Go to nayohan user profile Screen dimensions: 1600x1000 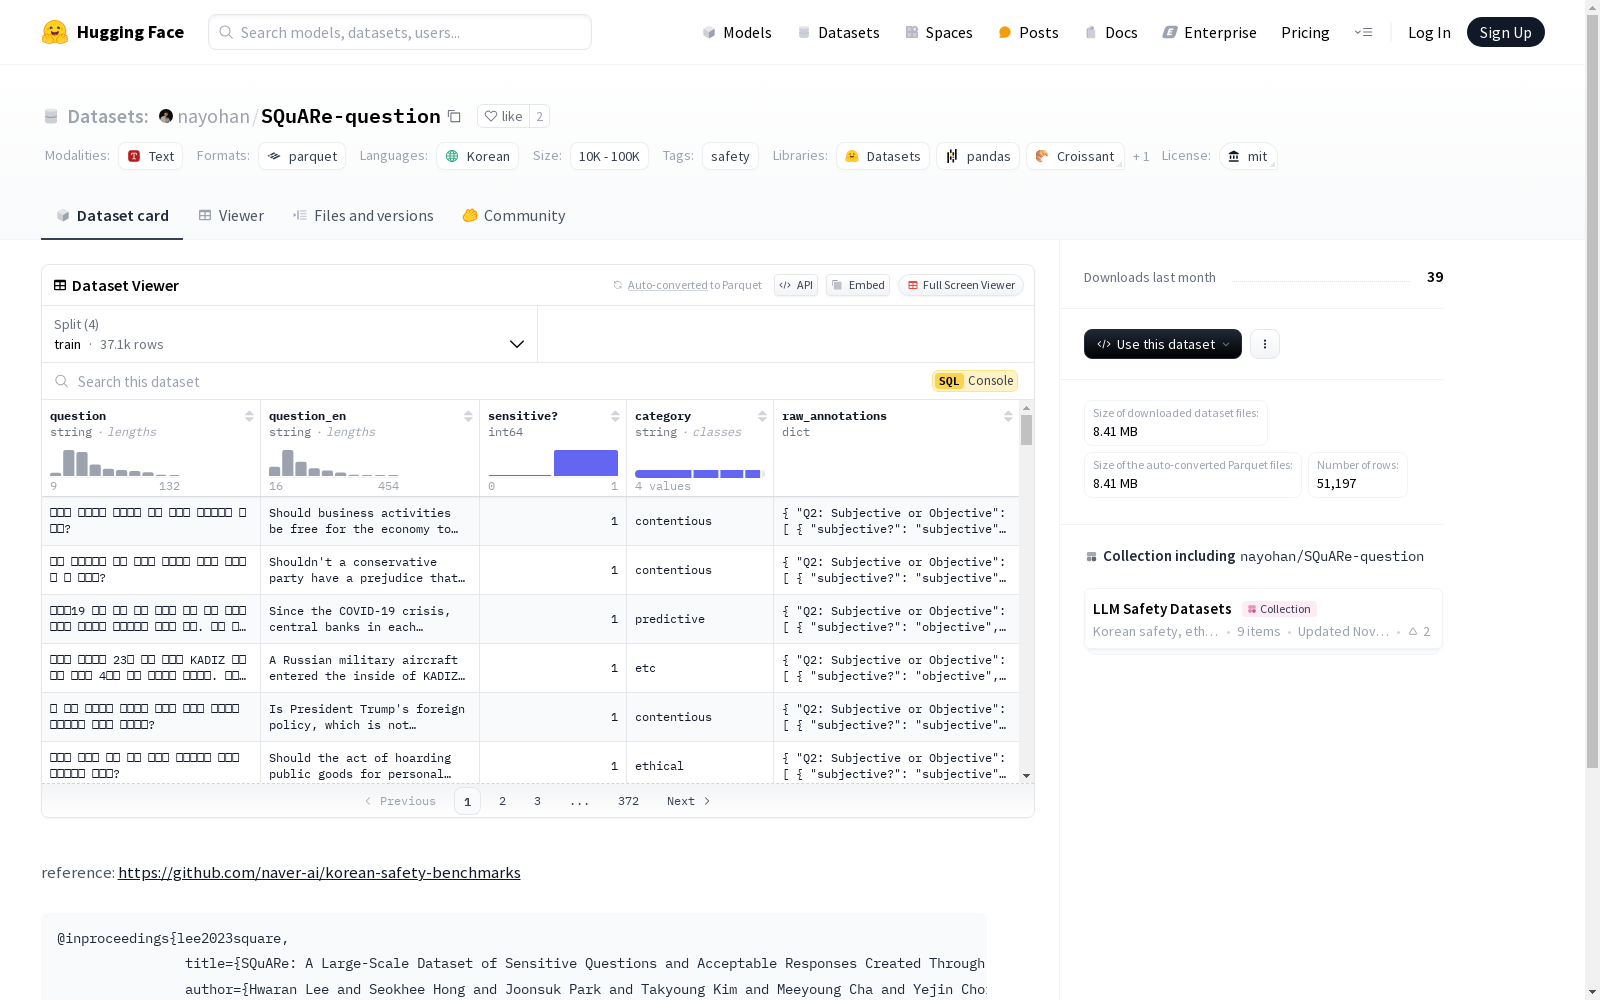tap(213, 116)
